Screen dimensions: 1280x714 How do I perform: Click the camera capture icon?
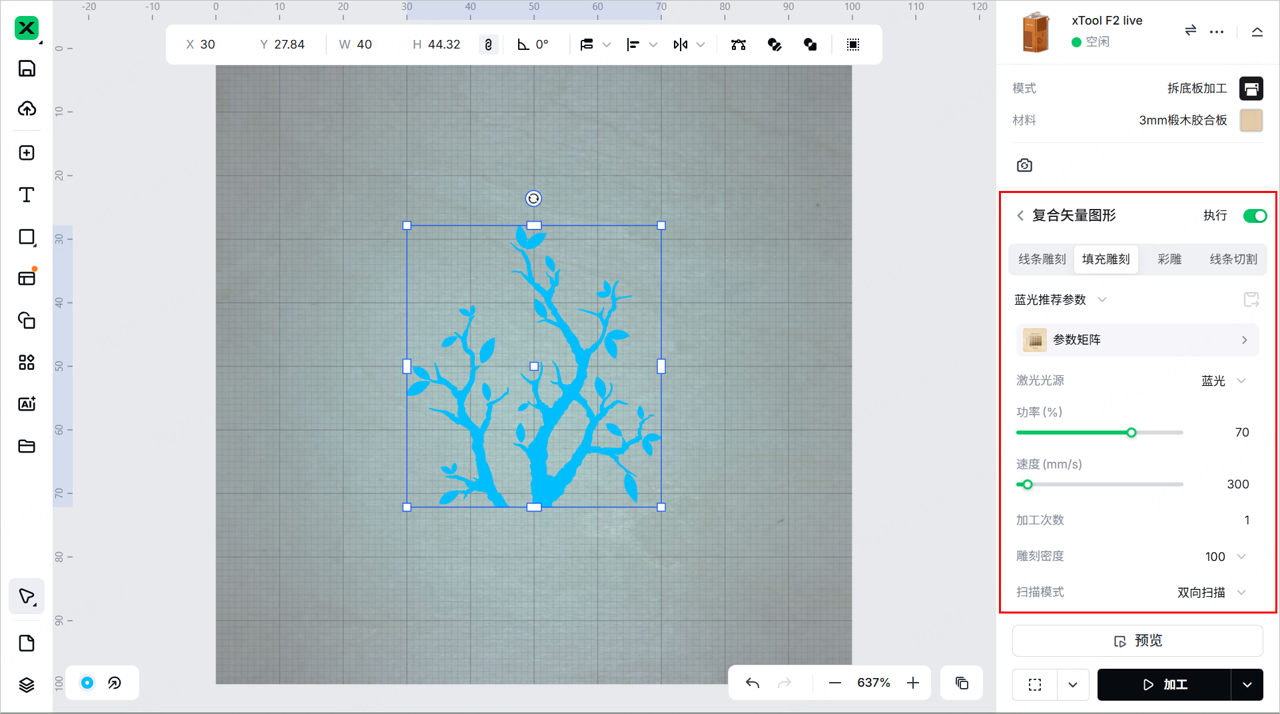pos(1024,165)
